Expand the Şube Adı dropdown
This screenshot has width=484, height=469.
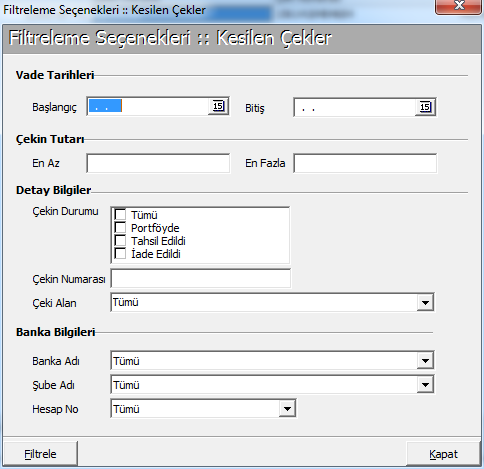click(x=425, y=385)
